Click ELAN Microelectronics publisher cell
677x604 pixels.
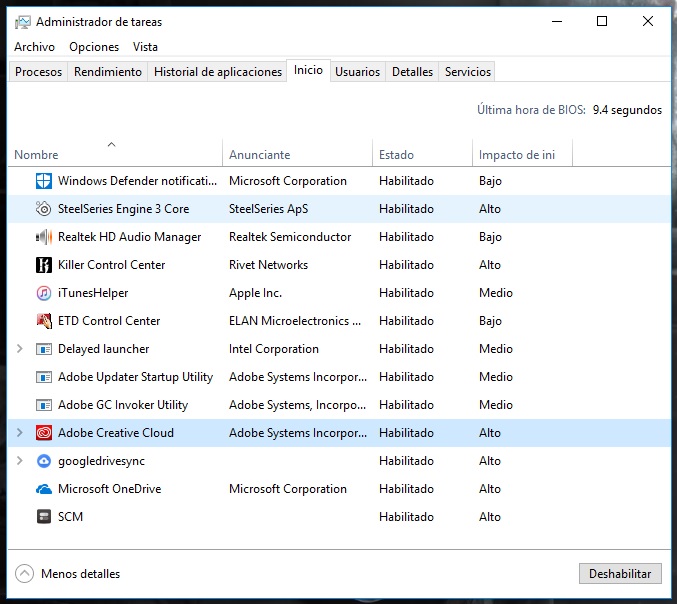295,321
